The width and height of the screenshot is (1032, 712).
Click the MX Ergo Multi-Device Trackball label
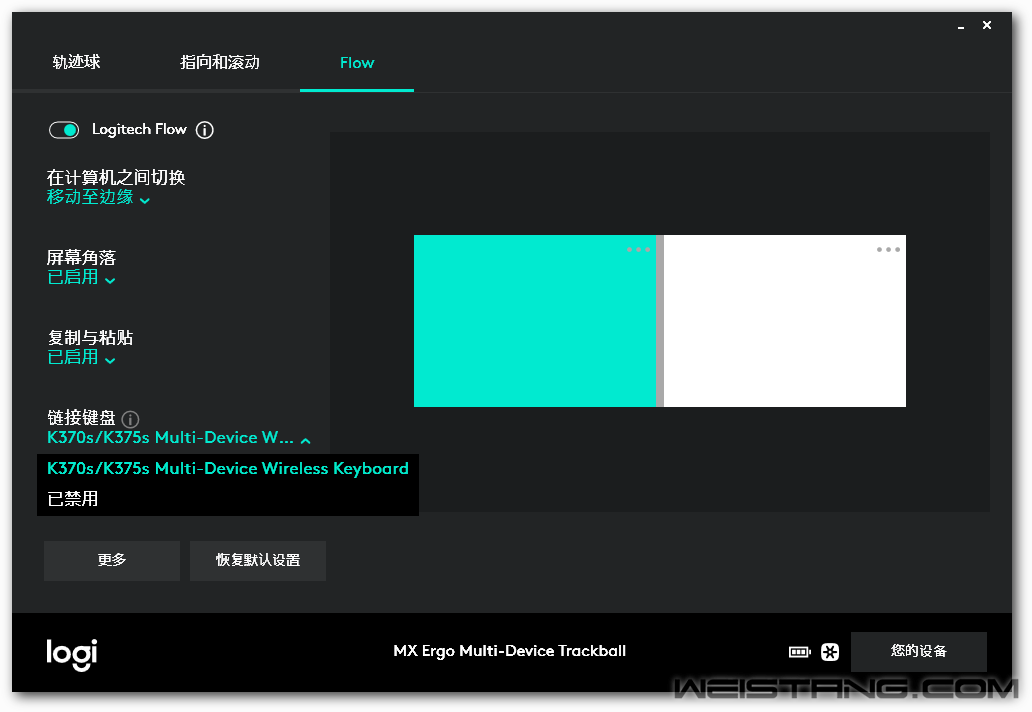click(x=509, y=651)
